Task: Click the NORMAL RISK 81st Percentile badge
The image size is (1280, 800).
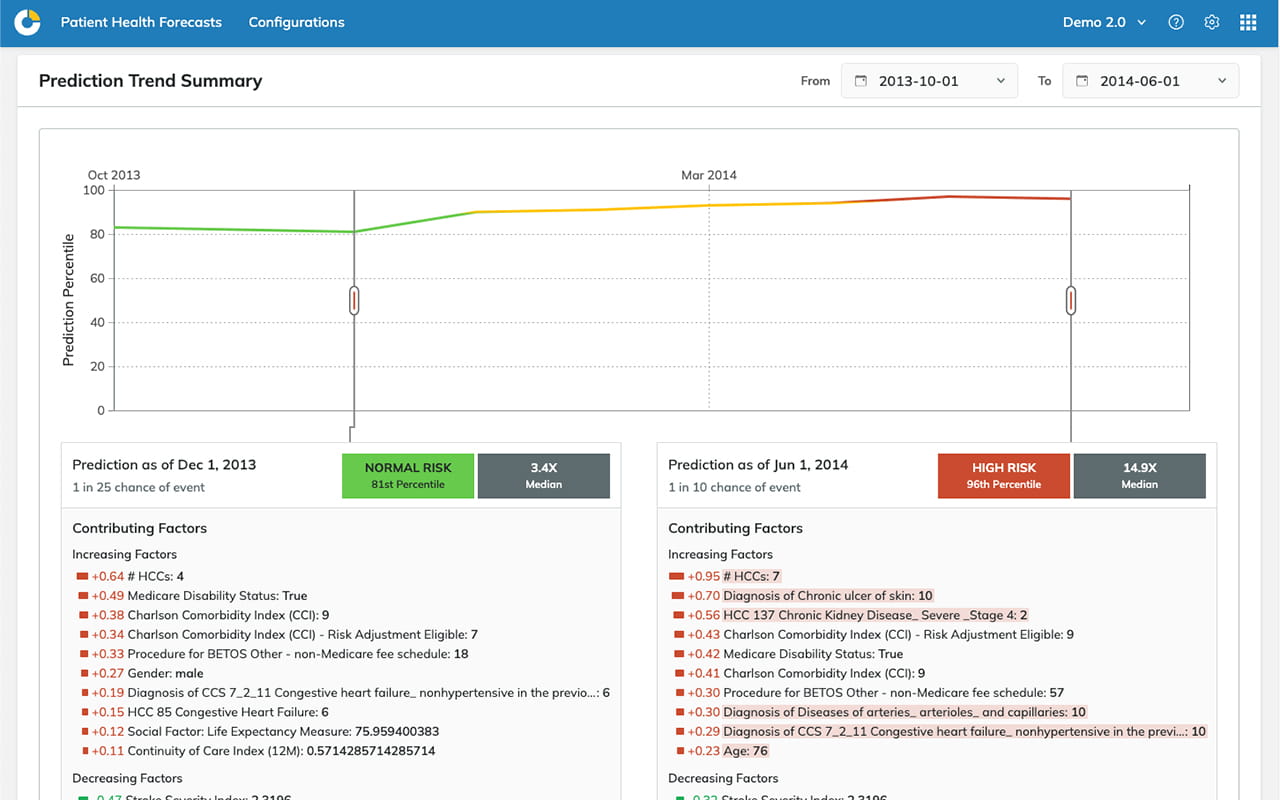Action: (408, 476)
